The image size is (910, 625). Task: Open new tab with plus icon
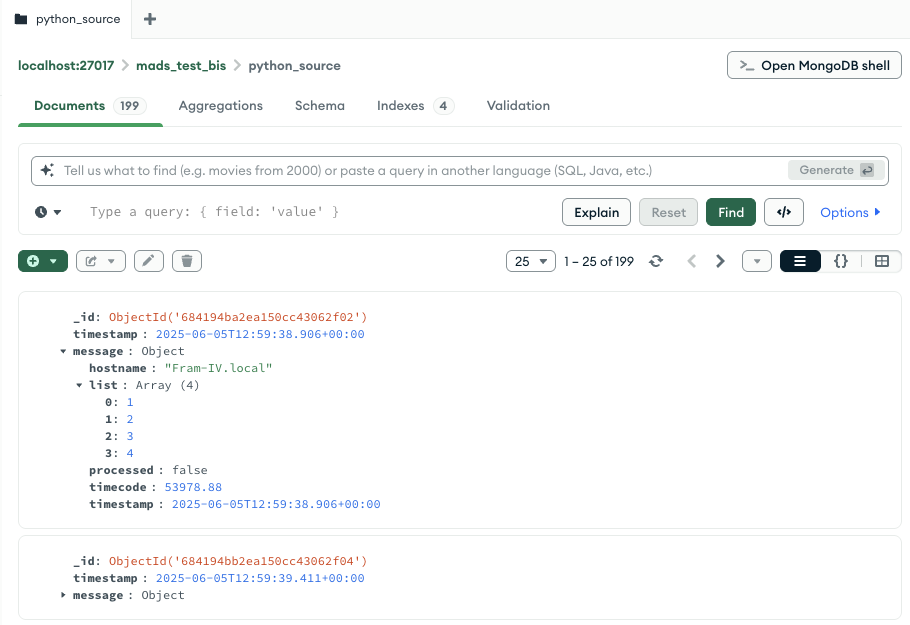point(150,19)
